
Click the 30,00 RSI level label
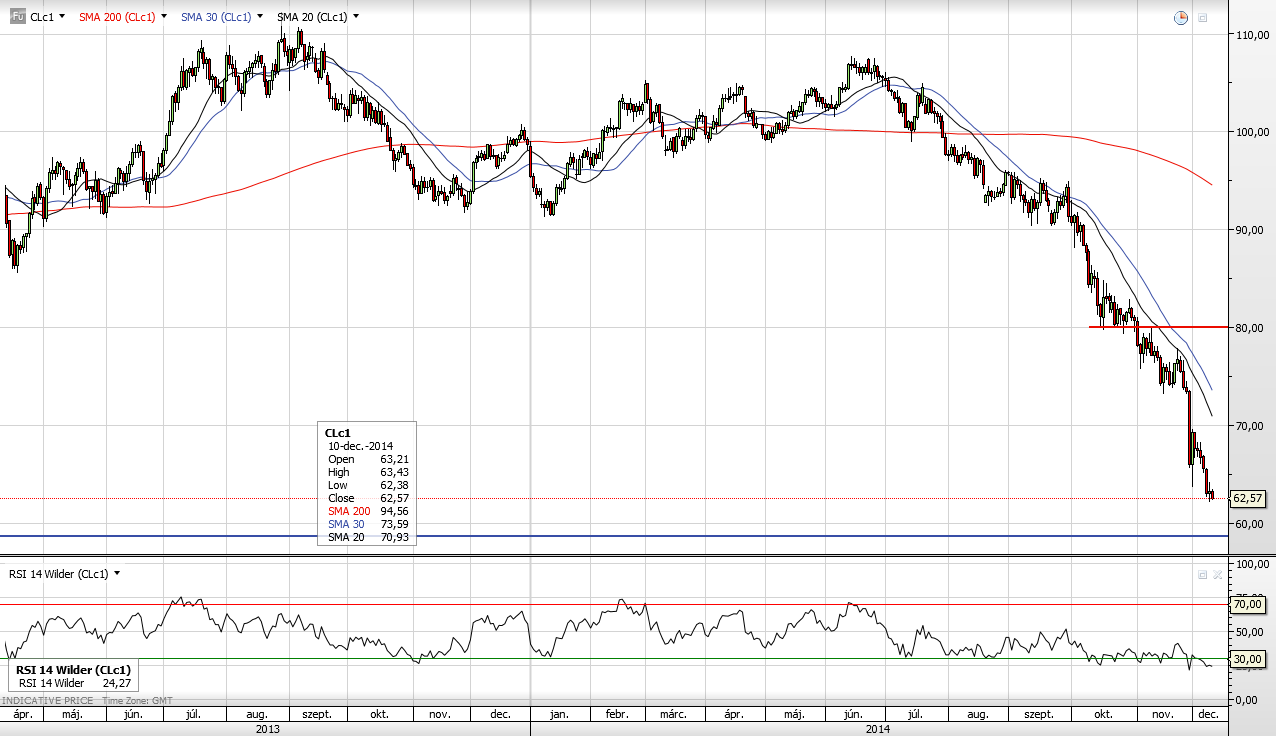coord(1250,659)
